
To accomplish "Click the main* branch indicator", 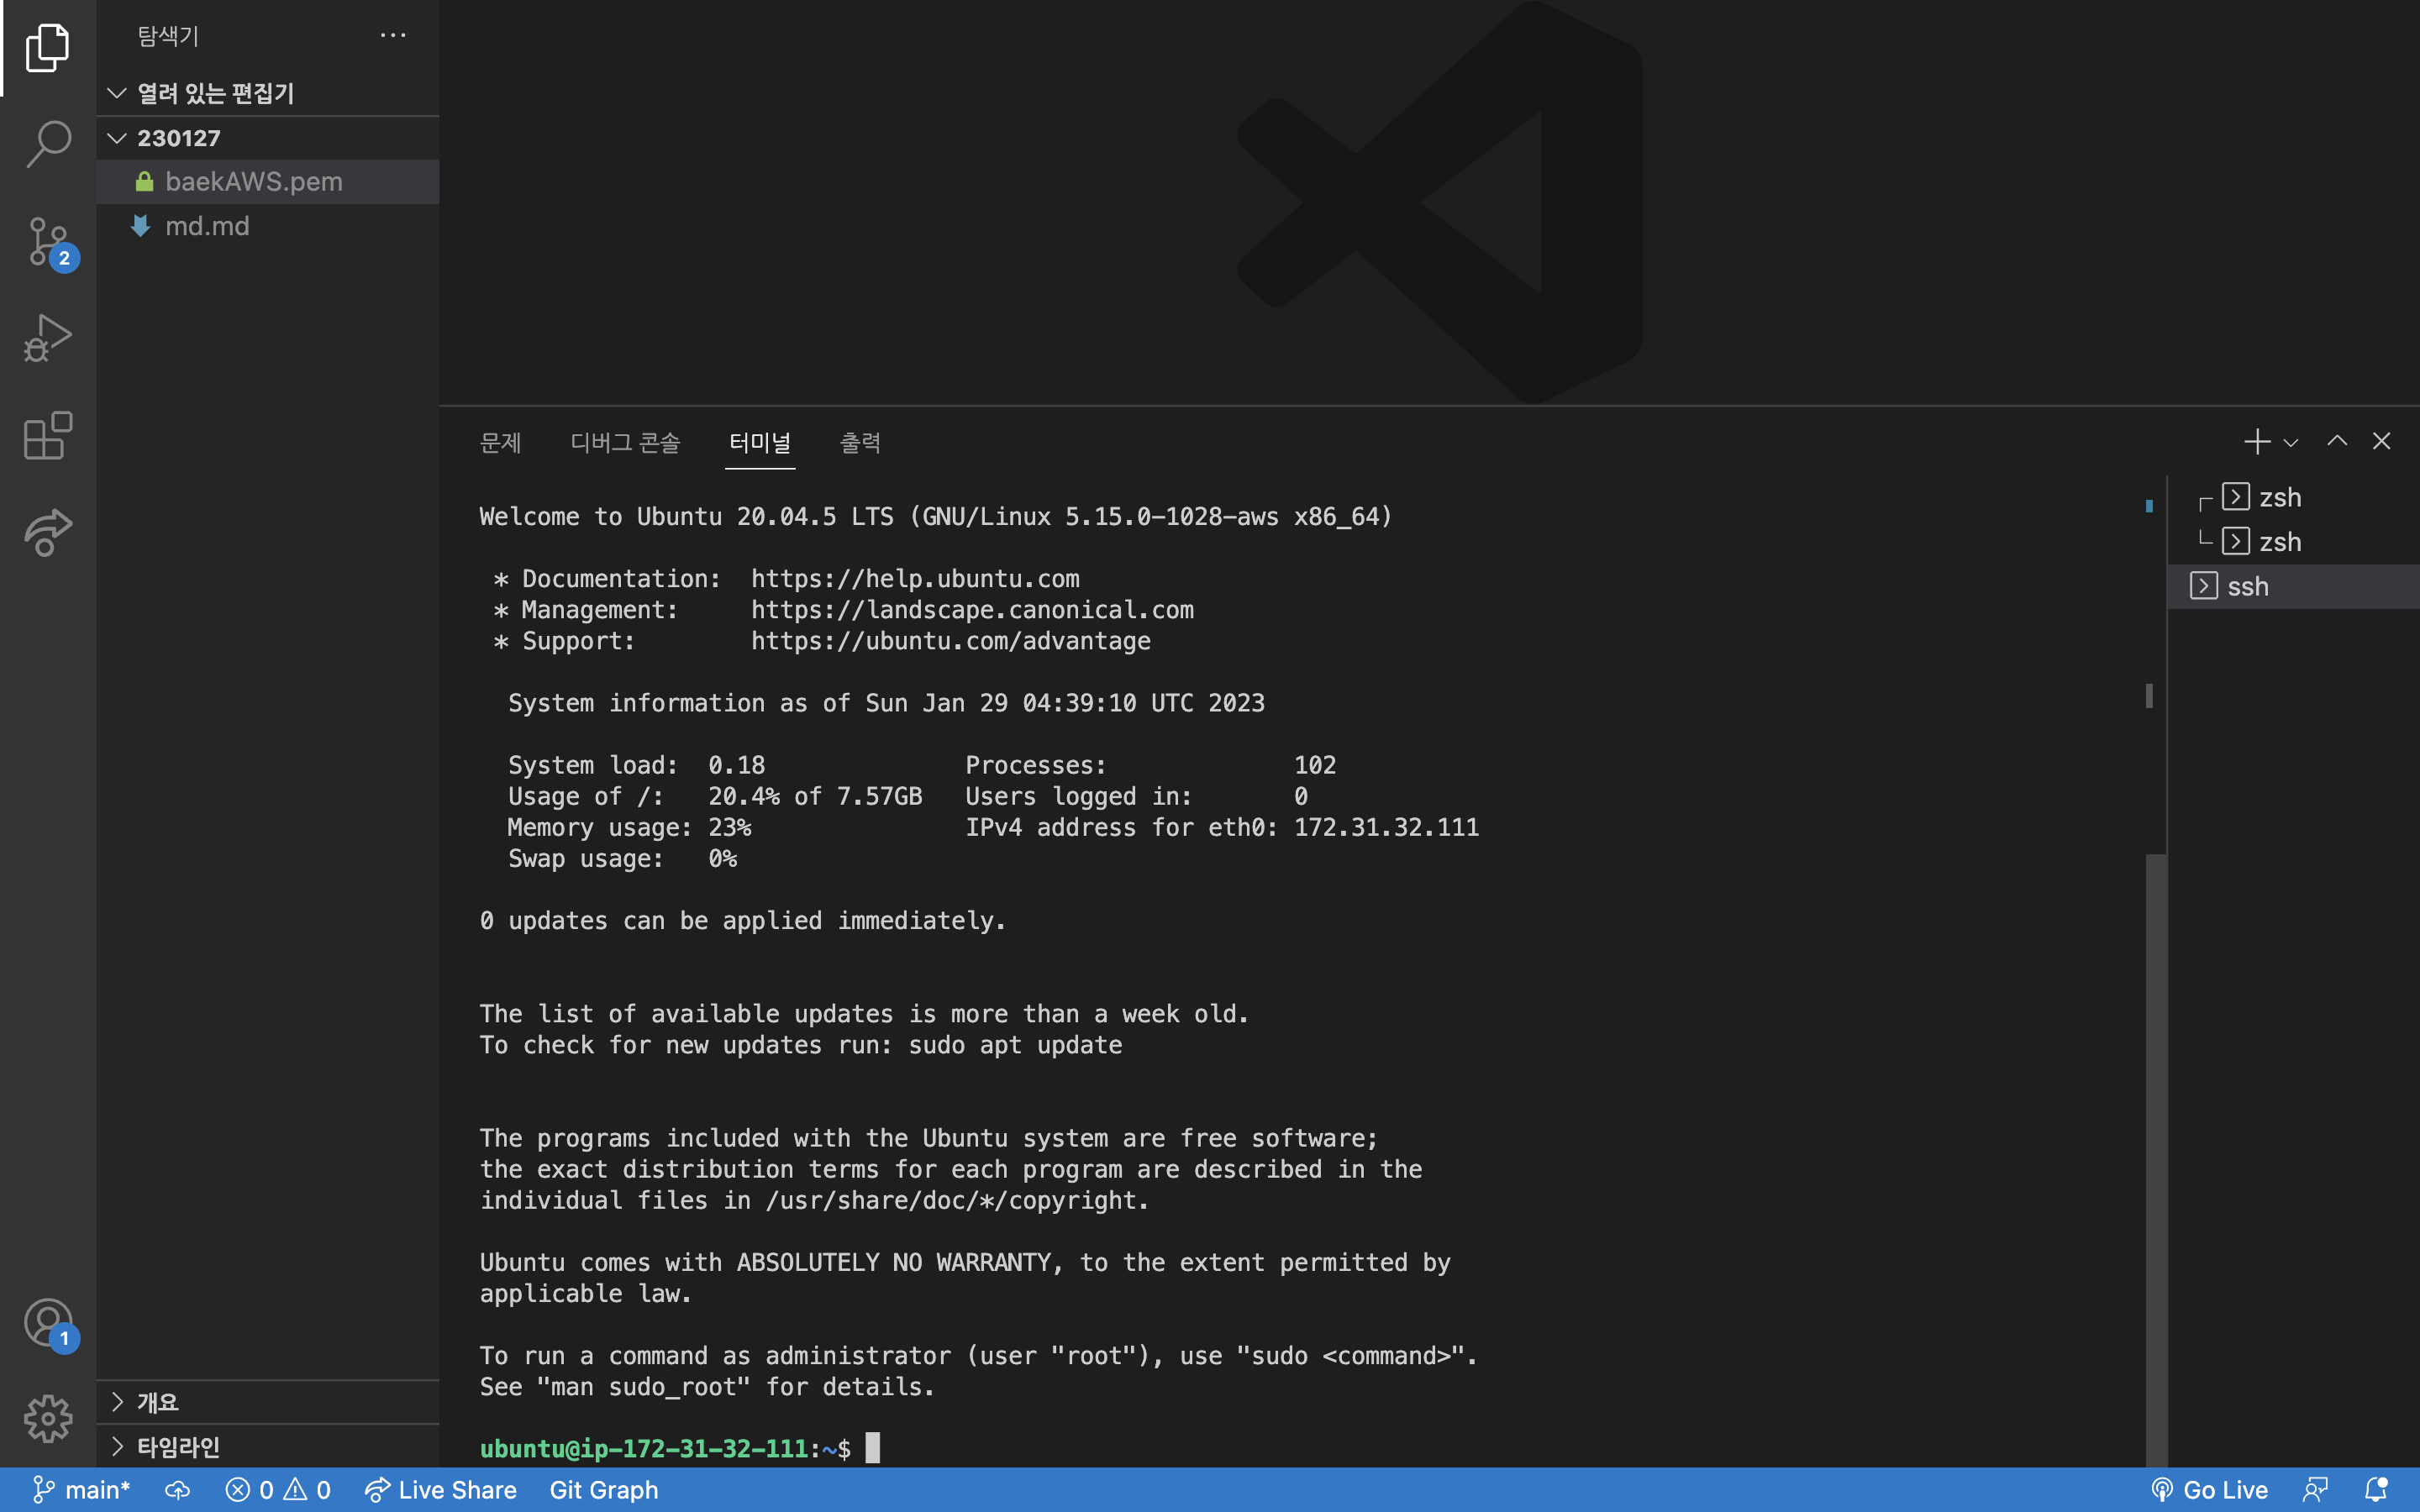I will pos(82,1490).
